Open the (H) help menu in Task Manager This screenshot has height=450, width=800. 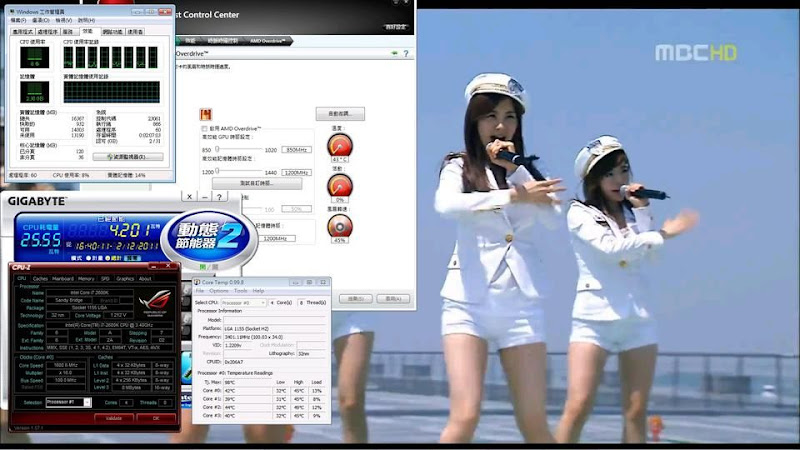click(86, 20)
